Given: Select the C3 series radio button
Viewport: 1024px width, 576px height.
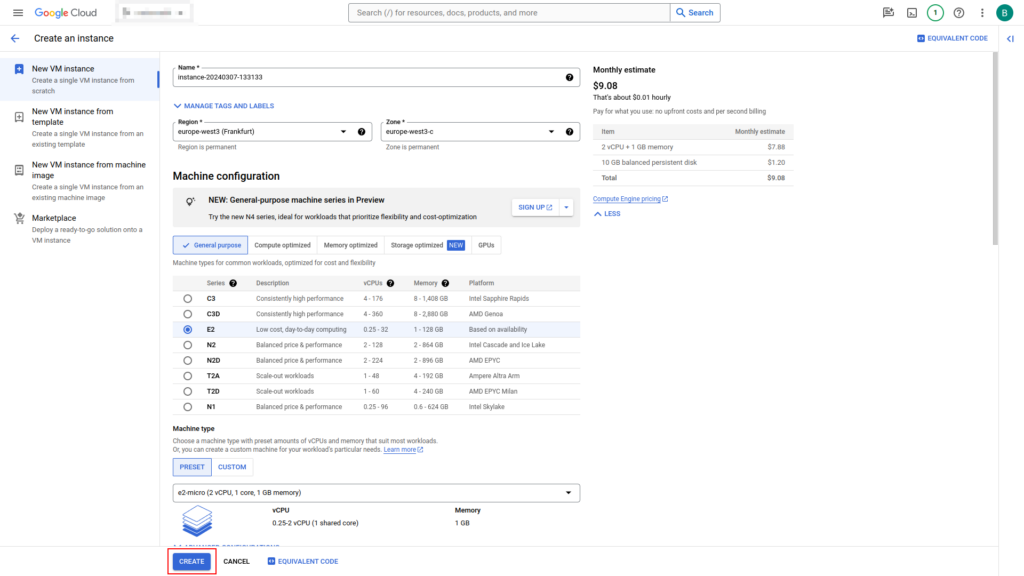Looking at the screenshot, I should coord(187,298).
